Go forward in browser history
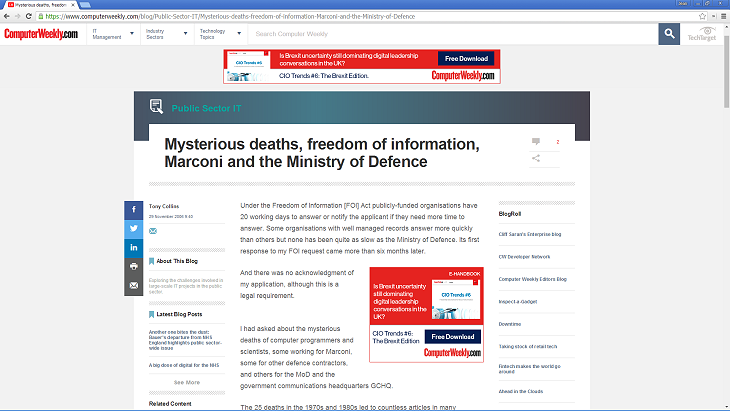730x411 pixels. click(x=17, y=16)
